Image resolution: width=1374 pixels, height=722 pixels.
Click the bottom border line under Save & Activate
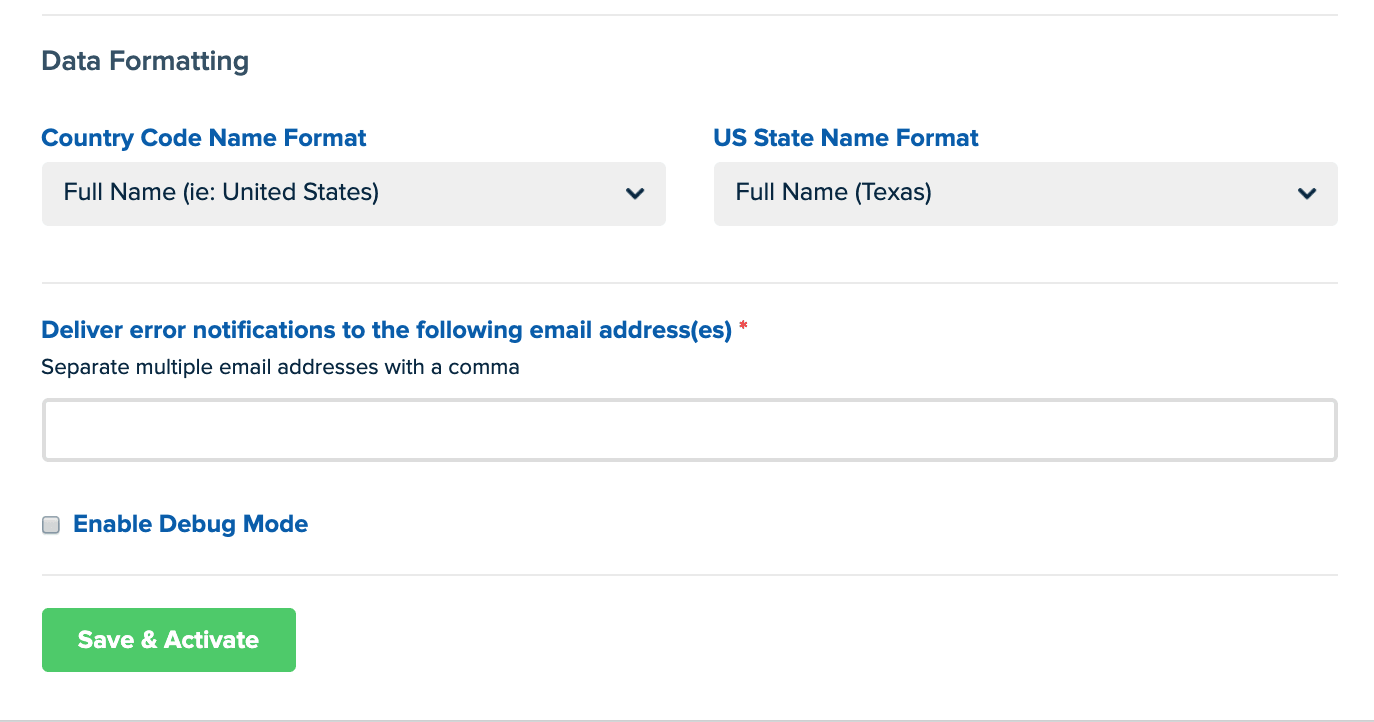687,720
